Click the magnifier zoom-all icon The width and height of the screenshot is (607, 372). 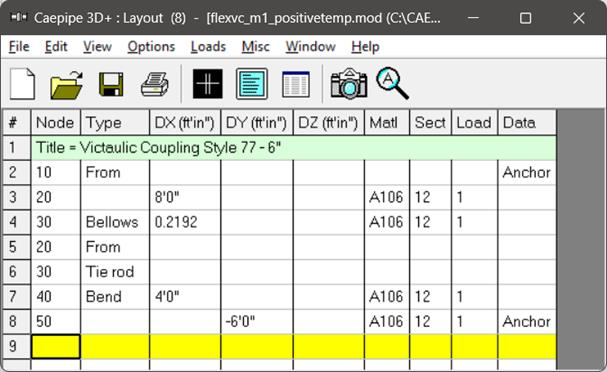point(392,83)
